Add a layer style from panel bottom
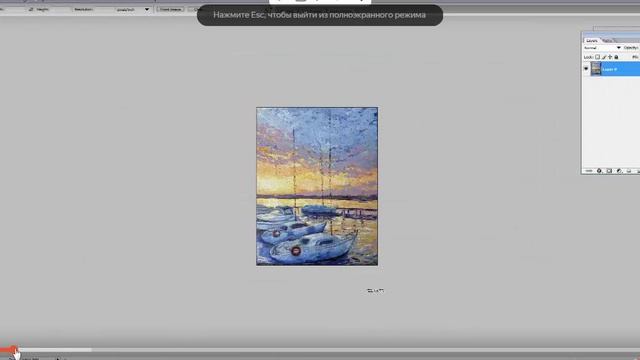Viewport: 640px width, 360px height. (x=599, y=171)
